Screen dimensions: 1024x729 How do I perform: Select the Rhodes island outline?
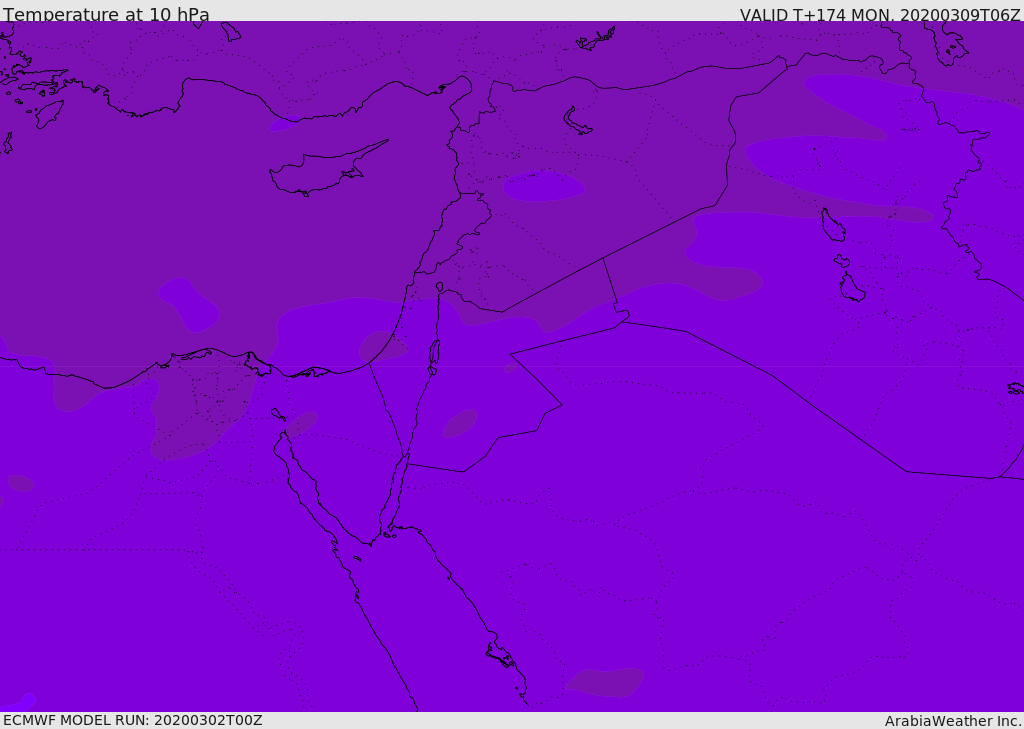(49, 114)
